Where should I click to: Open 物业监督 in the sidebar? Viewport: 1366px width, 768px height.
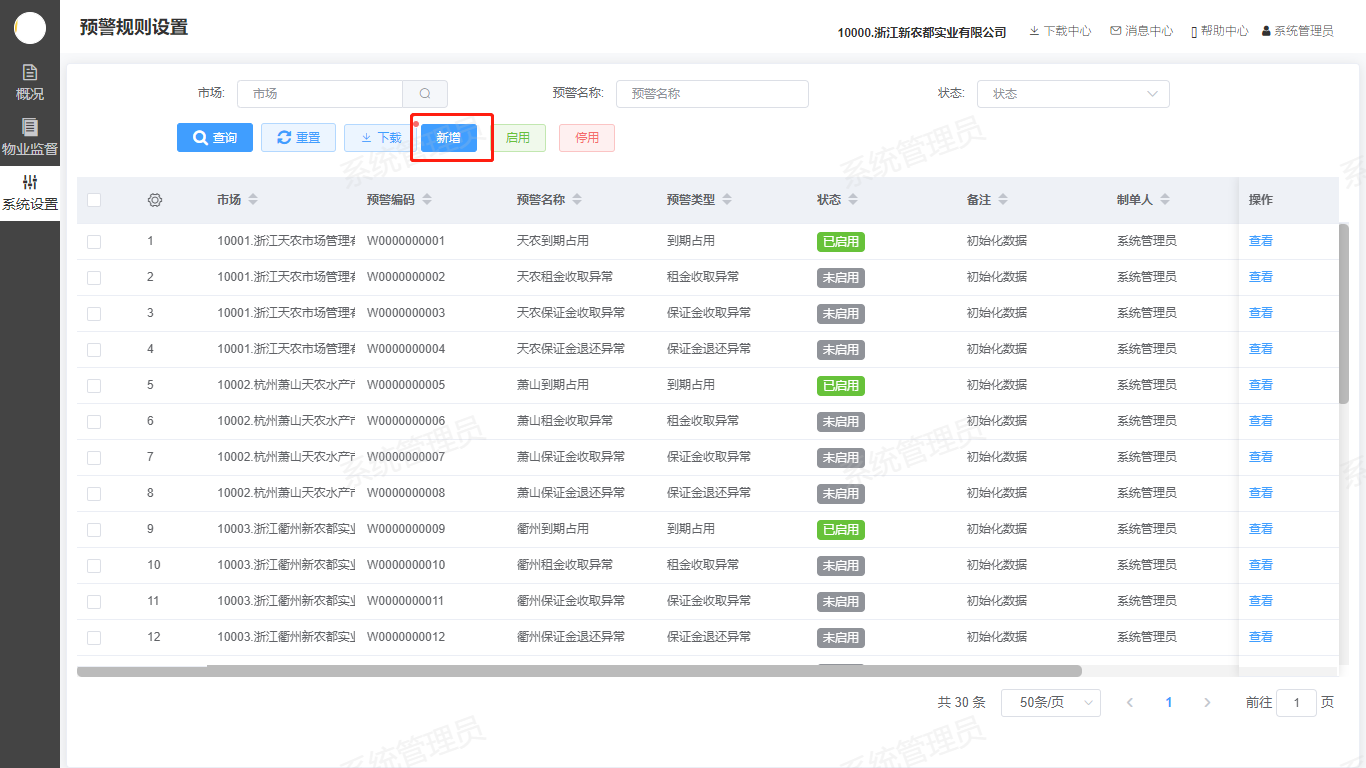point(30,137)
